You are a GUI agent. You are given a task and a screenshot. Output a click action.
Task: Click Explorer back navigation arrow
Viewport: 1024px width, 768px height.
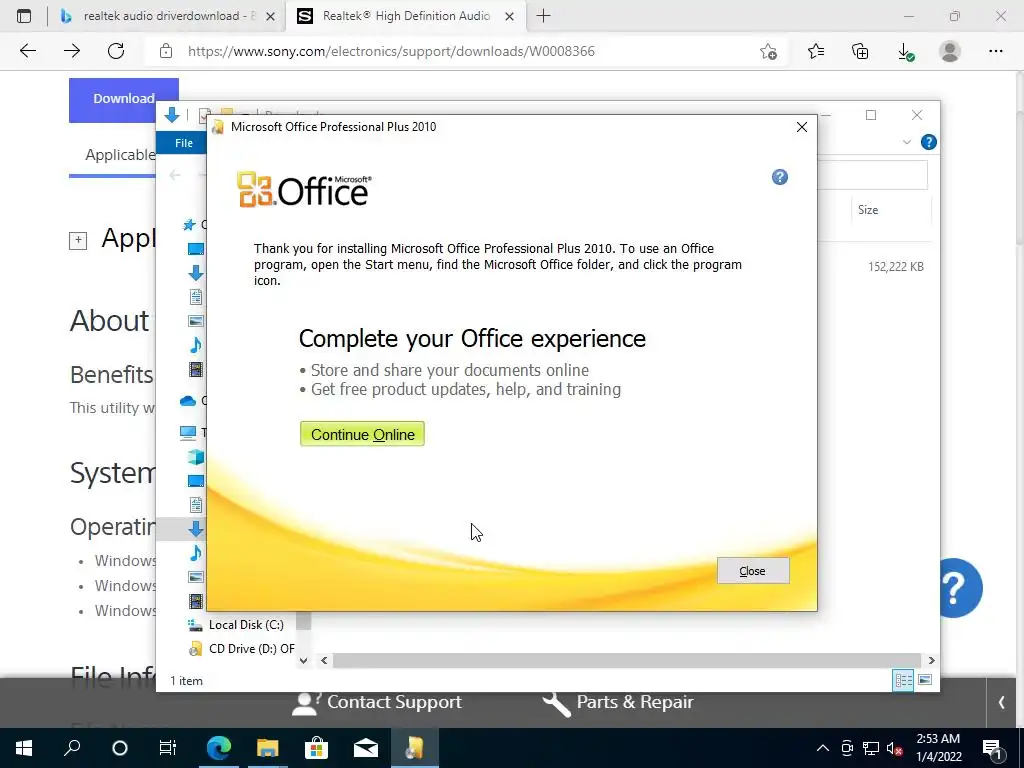coord(174,175)
